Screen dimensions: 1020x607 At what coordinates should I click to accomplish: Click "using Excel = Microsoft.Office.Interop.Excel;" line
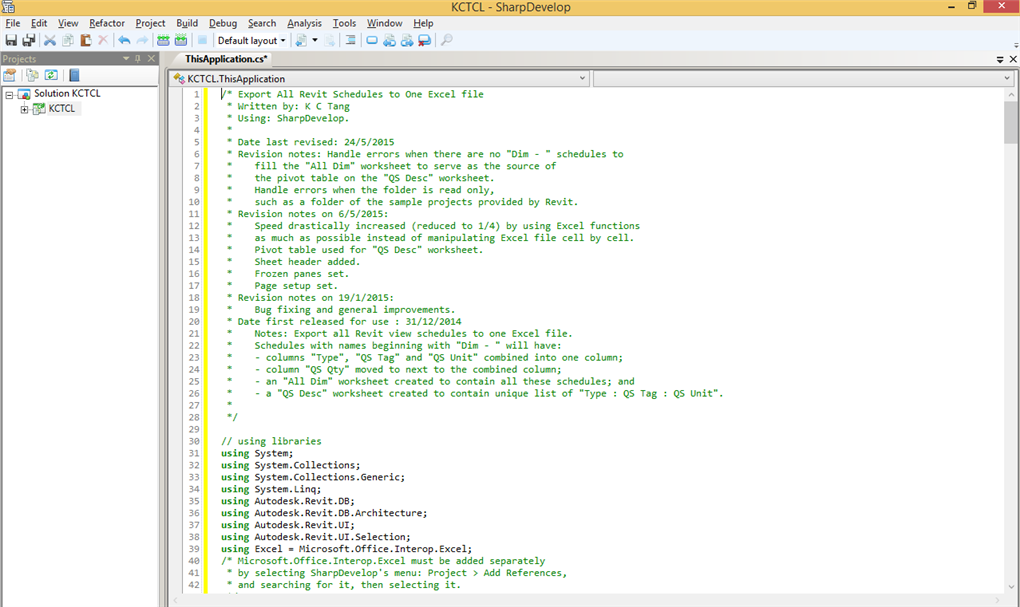coord(346,549)
